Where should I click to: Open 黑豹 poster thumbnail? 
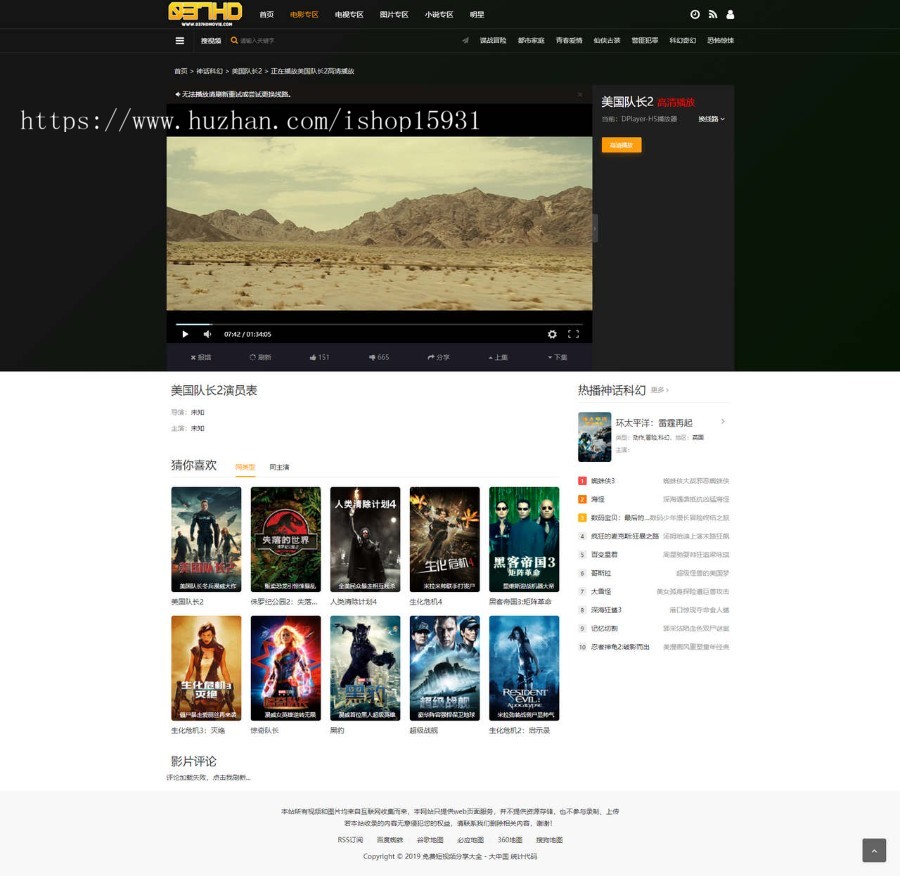click(x=365, y=668)
